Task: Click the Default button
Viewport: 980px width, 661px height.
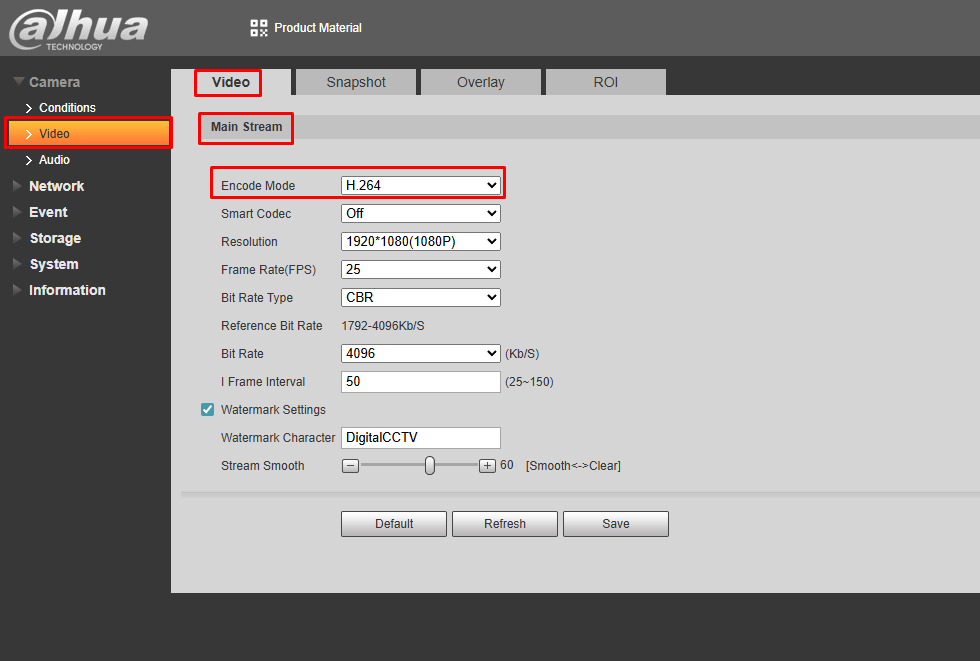Action: tap(394, 524)
